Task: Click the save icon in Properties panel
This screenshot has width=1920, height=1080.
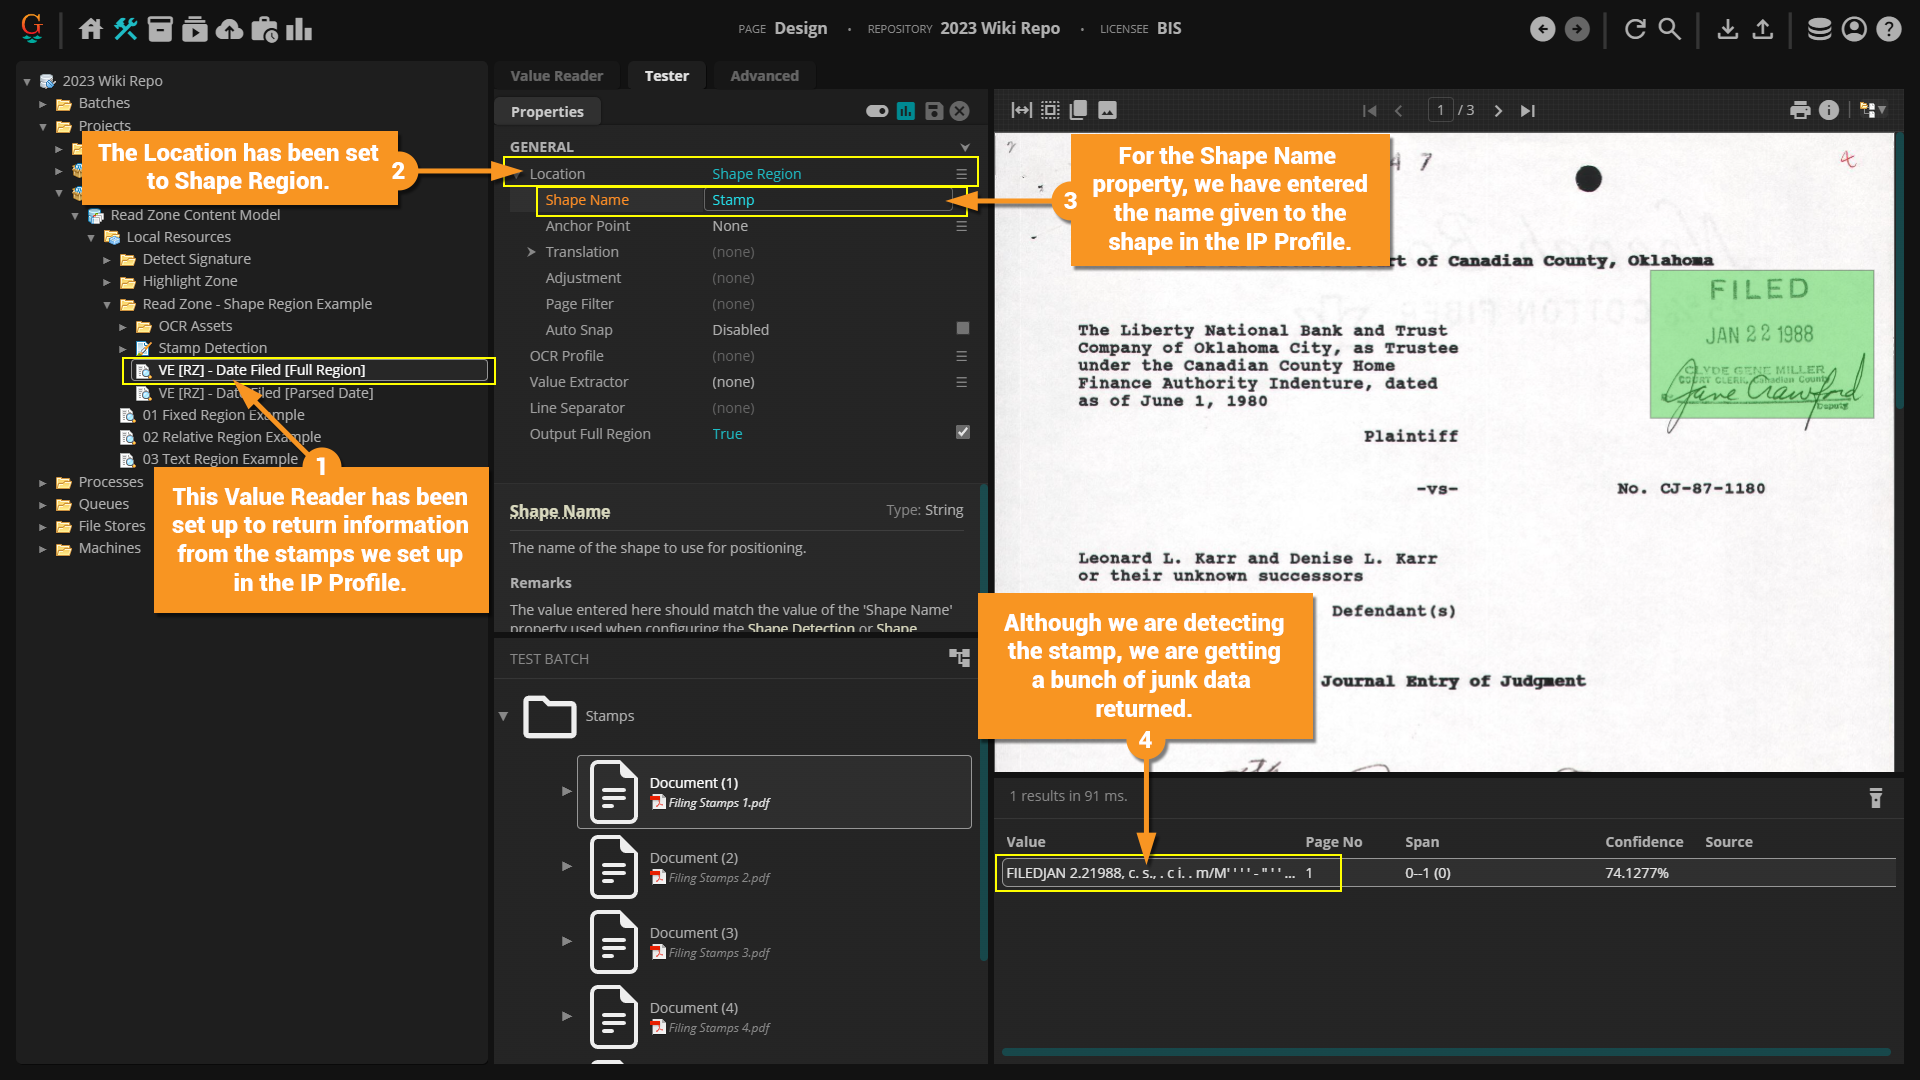Action: [x=933, y=111]
